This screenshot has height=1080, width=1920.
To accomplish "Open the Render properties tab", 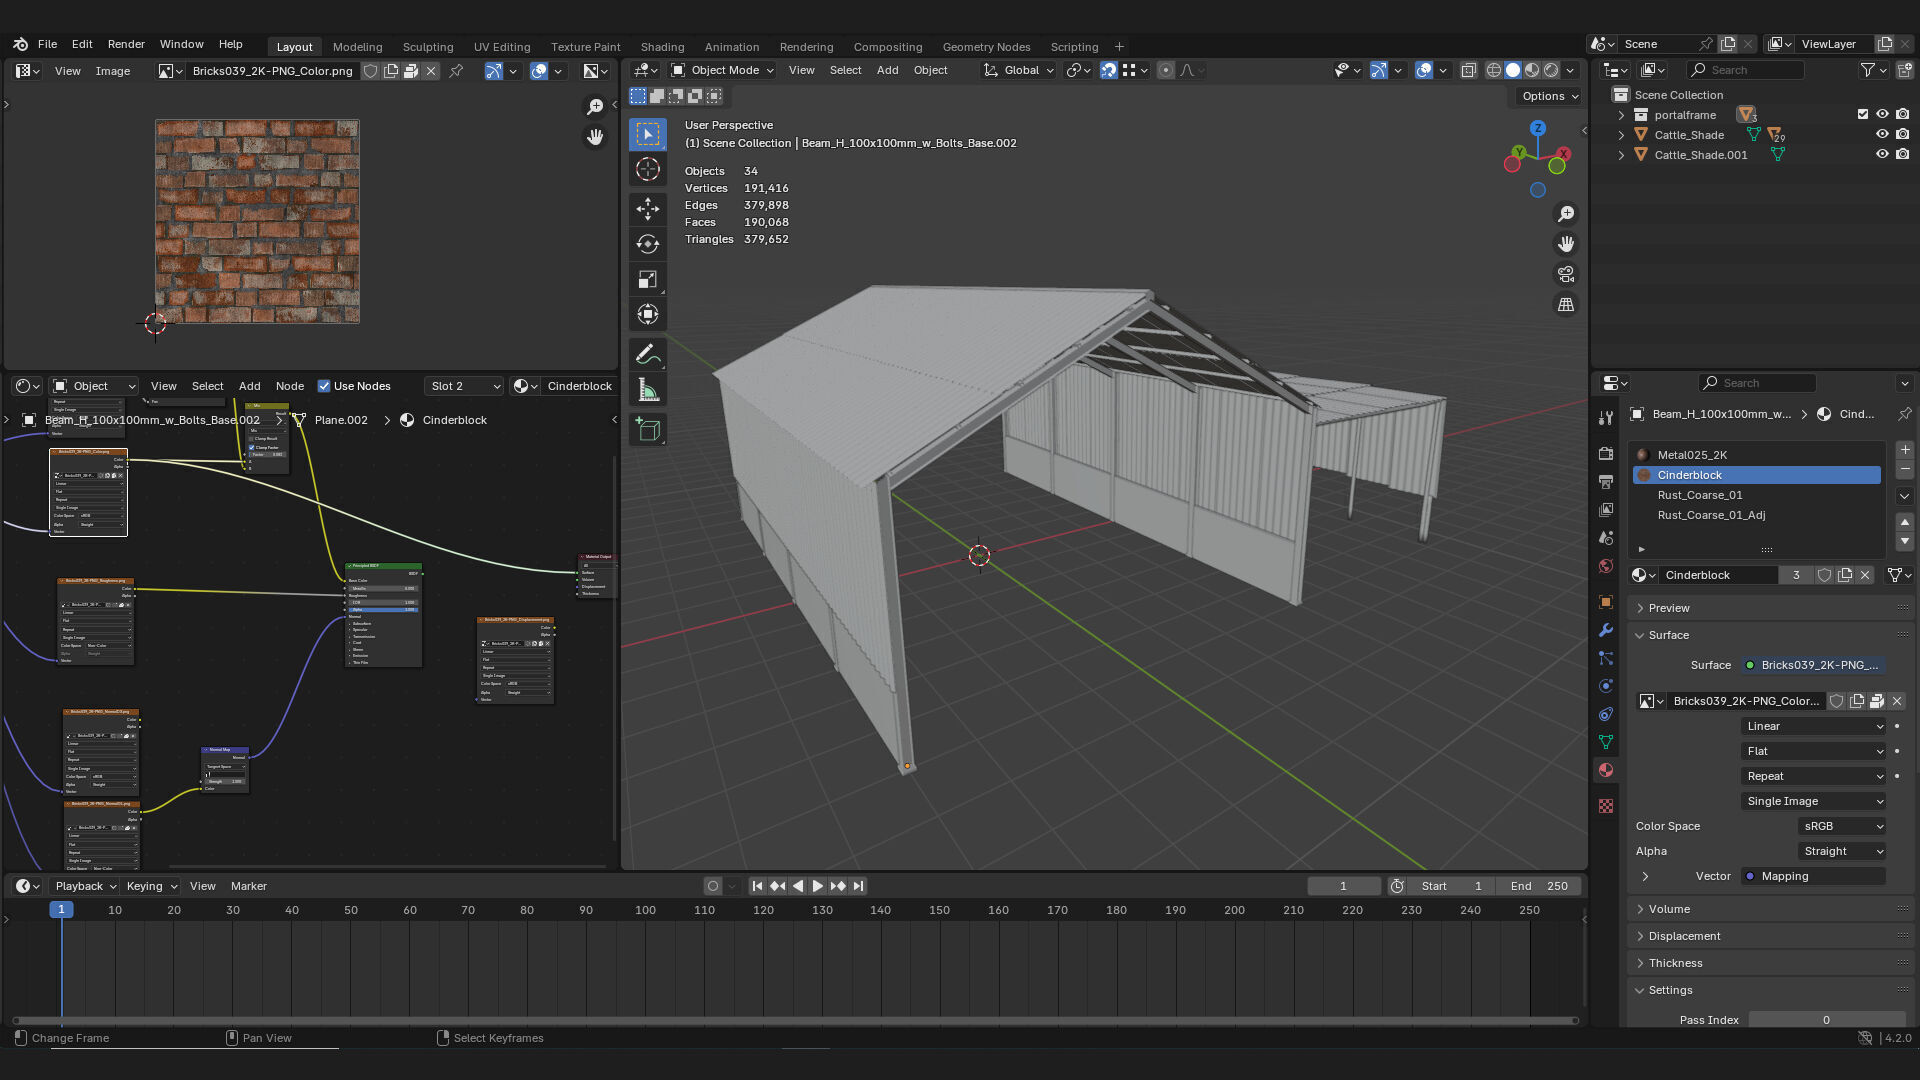I will [1606, 453].
